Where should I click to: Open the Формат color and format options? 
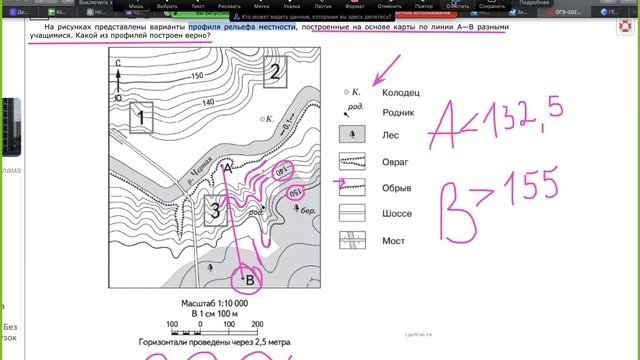tap(354, 5)
